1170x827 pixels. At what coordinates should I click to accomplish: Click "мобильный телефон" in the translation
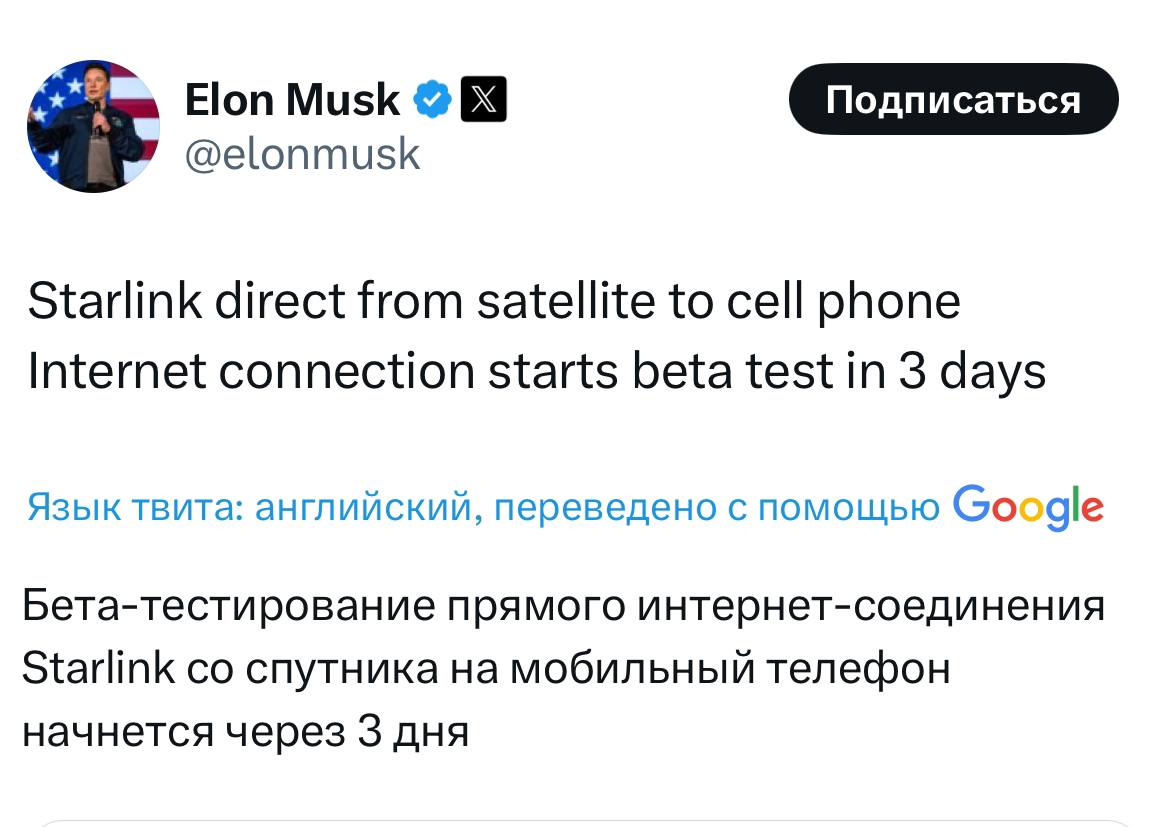click(x=730, y=667)
